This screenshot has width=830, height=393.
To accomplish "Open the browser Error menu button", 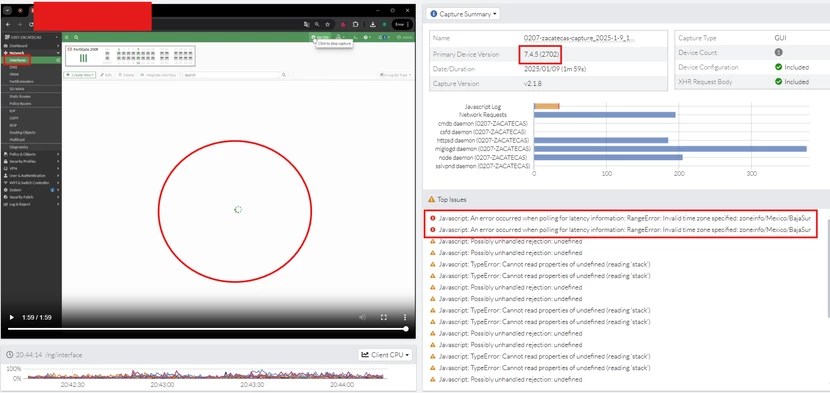I will pos(402,24).
